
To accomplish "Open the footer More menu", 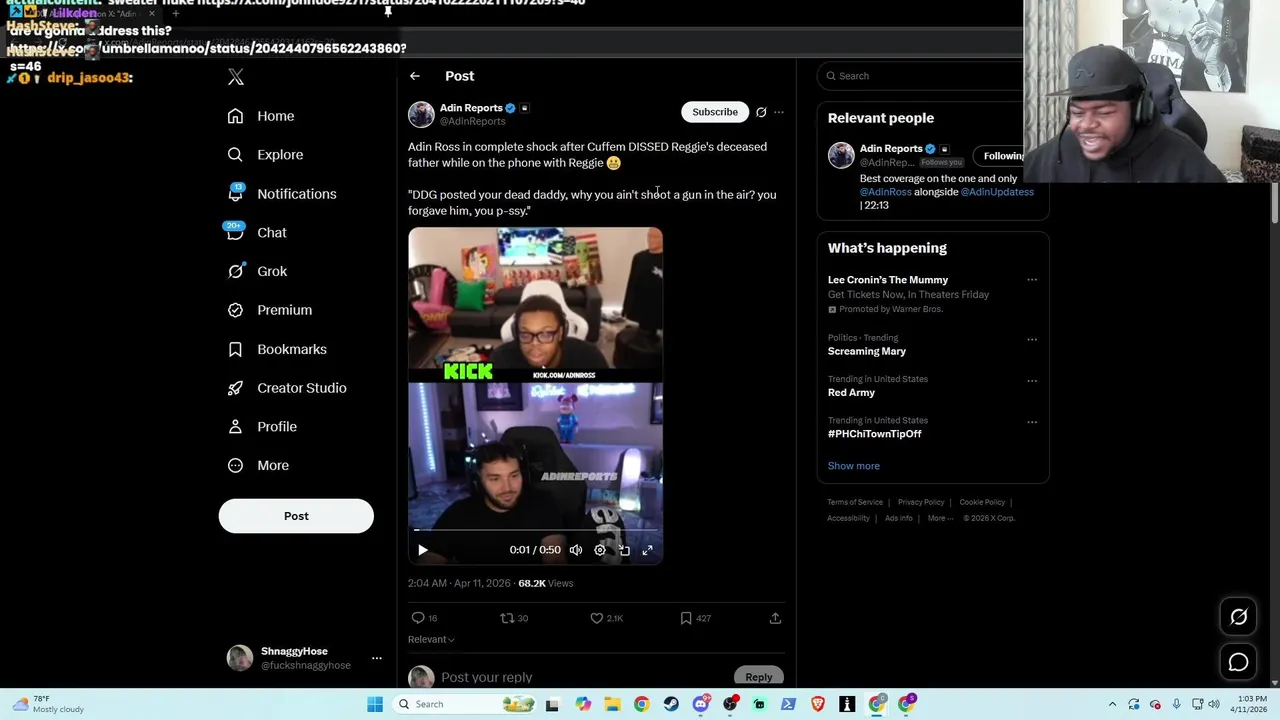I will click(940, 518).
